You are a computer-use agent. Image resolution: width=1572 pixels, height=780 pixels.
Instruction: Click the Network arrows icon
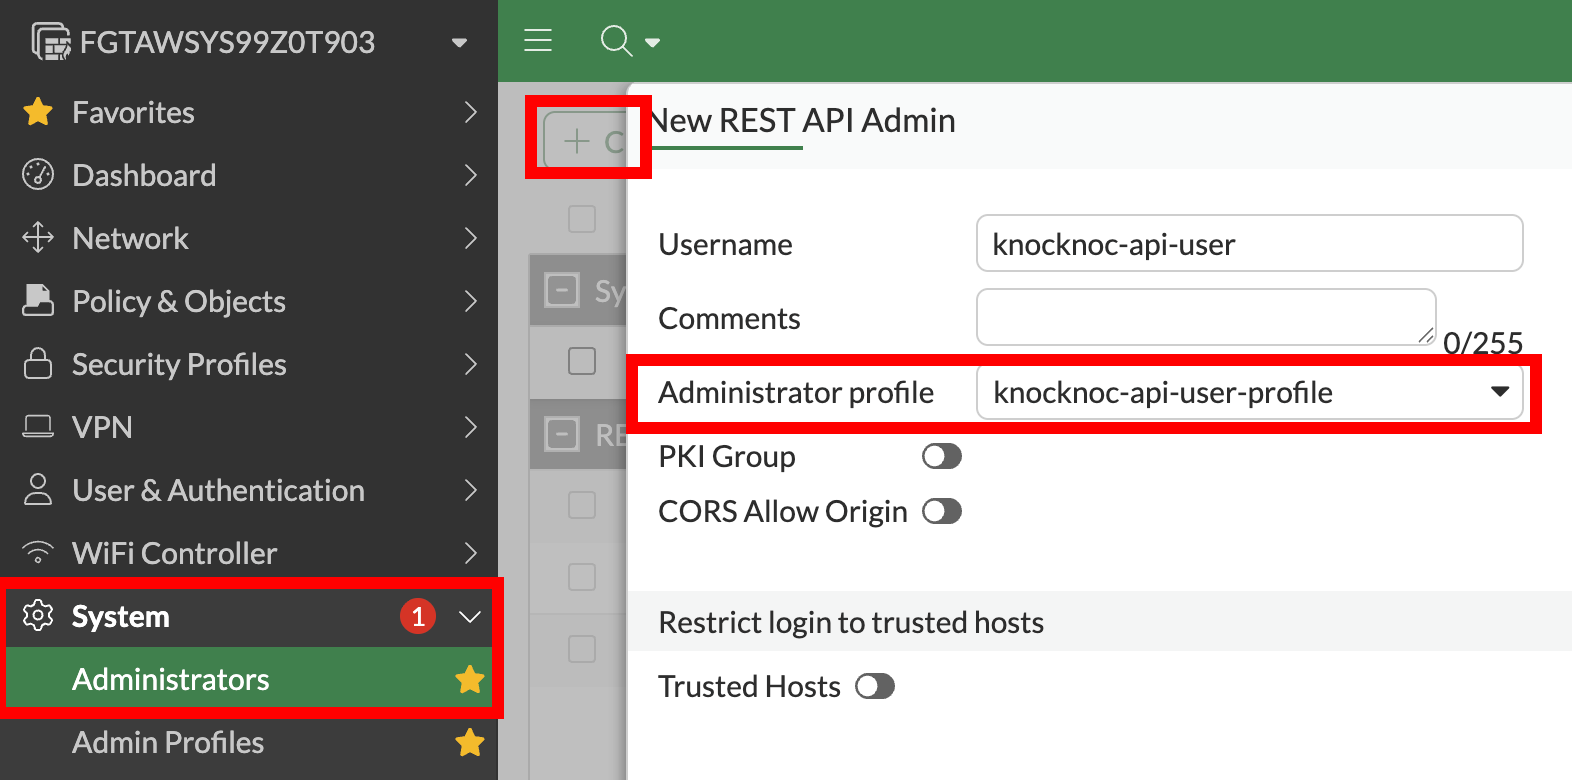(38, 238)
